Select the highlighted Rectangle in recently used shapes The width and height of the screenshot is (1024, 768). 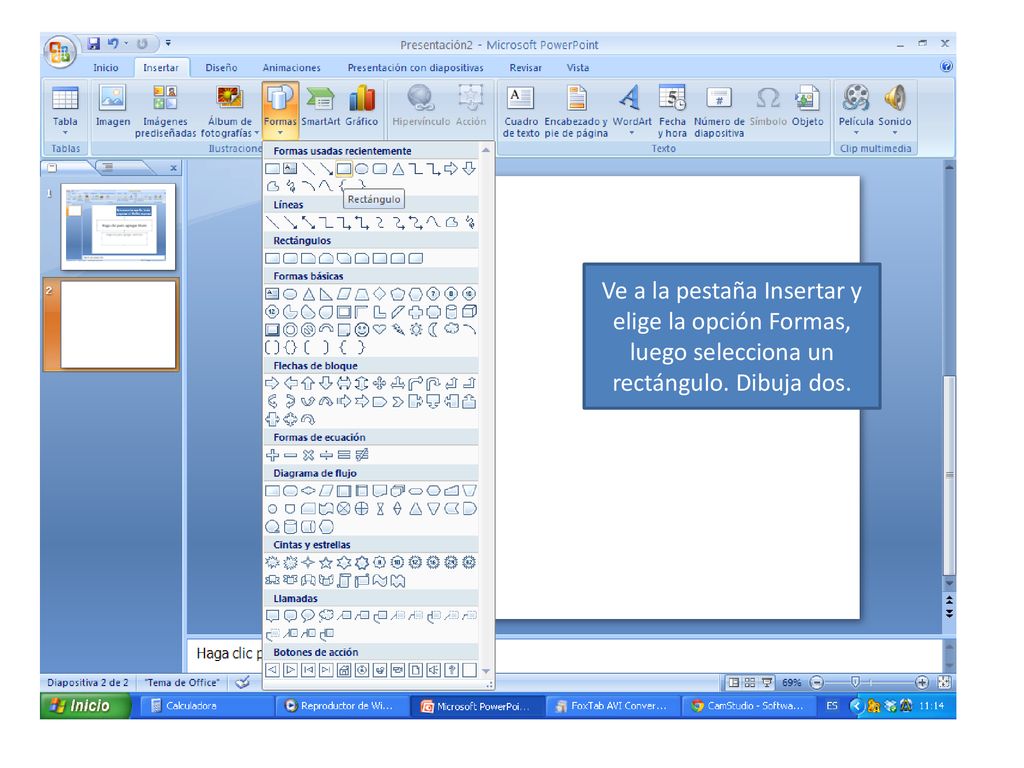[x=344, y=169]
